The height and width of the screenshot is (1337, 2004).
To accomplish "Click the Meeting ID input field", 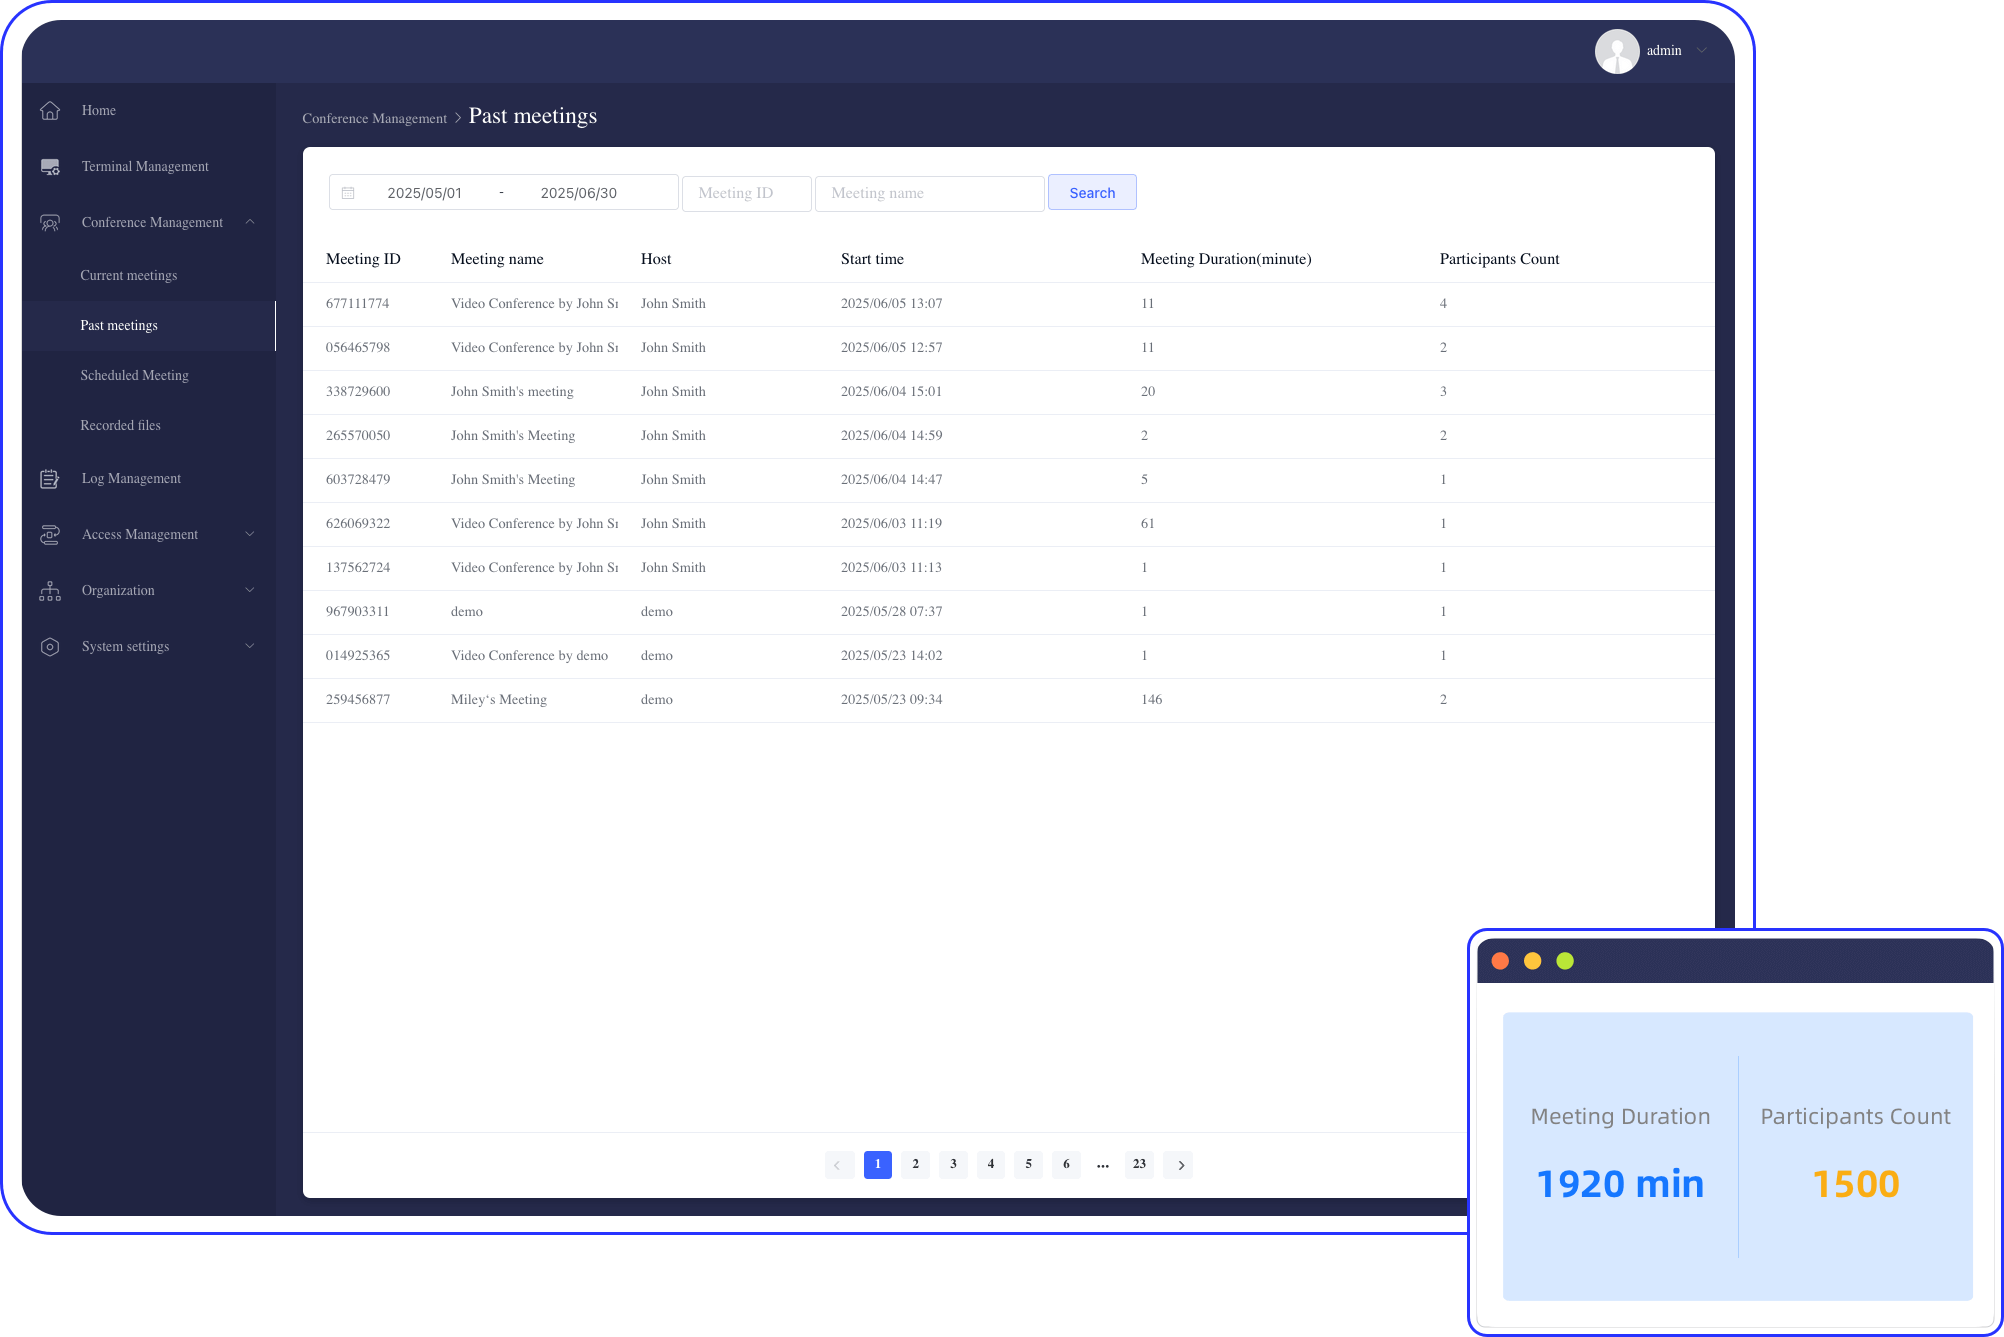I will click(746, 192).
